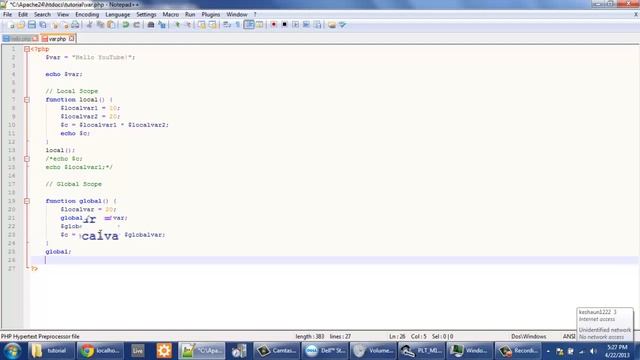Collapse the <?php block fold on line 1
Image resolution: width=640 pixels, height=360 pixels.
click(x=27, y=49)
